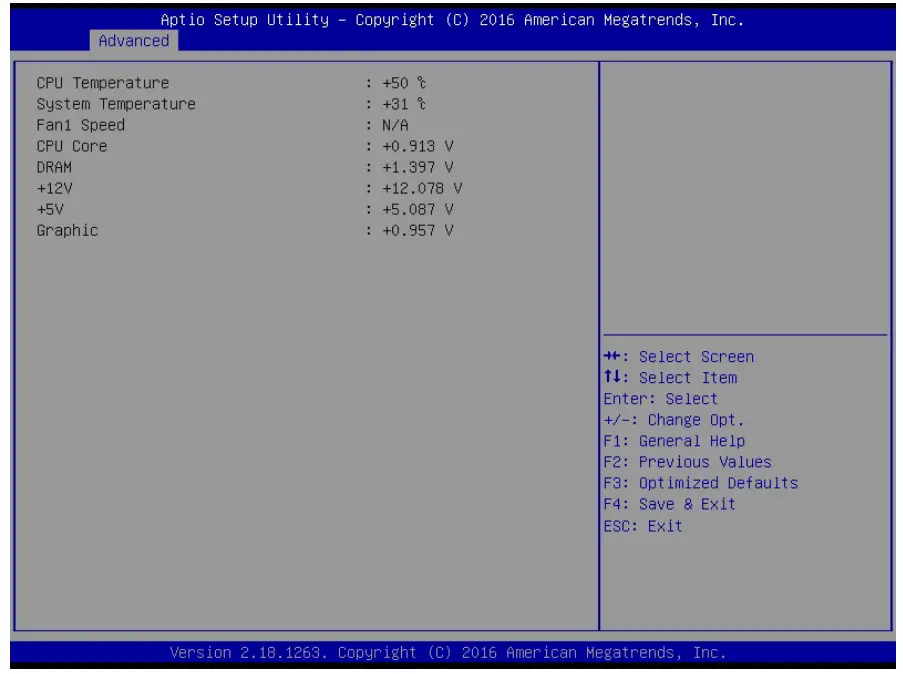The width and height of the screenshot is (903, 674).
Task: Click the Aptio Setup Utility title text
Action: tap(452, 20)
